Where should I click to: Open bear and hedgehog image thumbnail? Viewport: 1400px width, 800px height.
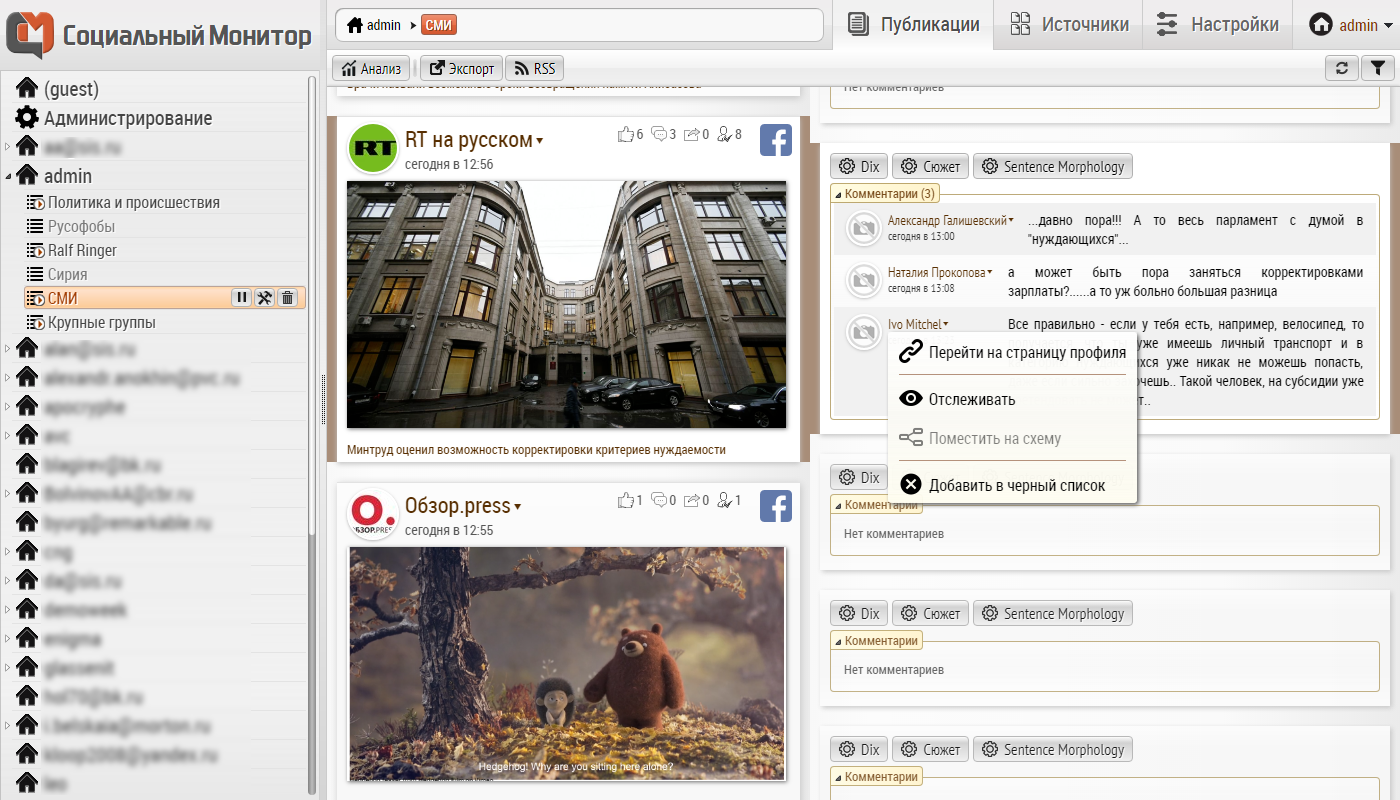coord(567,664)
